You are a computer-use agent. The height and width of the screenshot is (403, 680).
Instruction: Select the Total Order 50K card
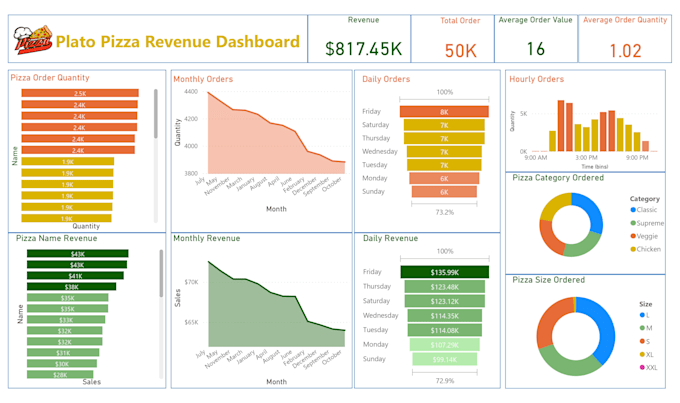pos(452,39)
